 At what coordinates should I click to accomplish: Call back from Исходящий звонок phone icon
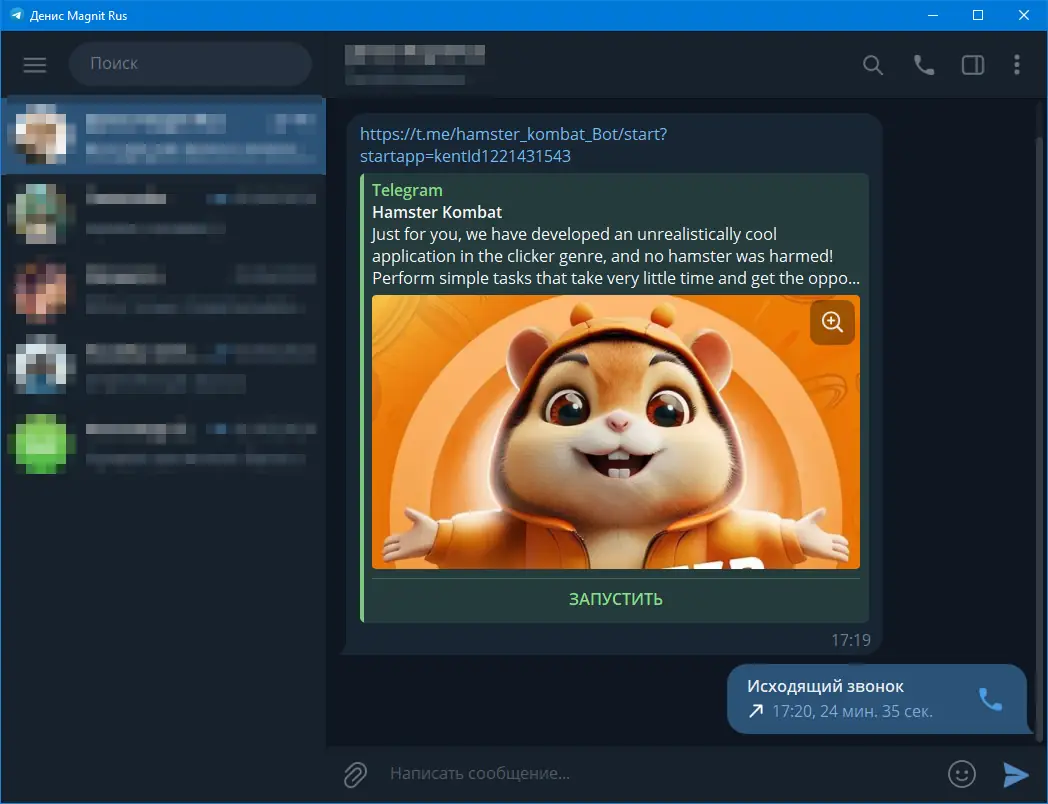[x=991, y=699]
